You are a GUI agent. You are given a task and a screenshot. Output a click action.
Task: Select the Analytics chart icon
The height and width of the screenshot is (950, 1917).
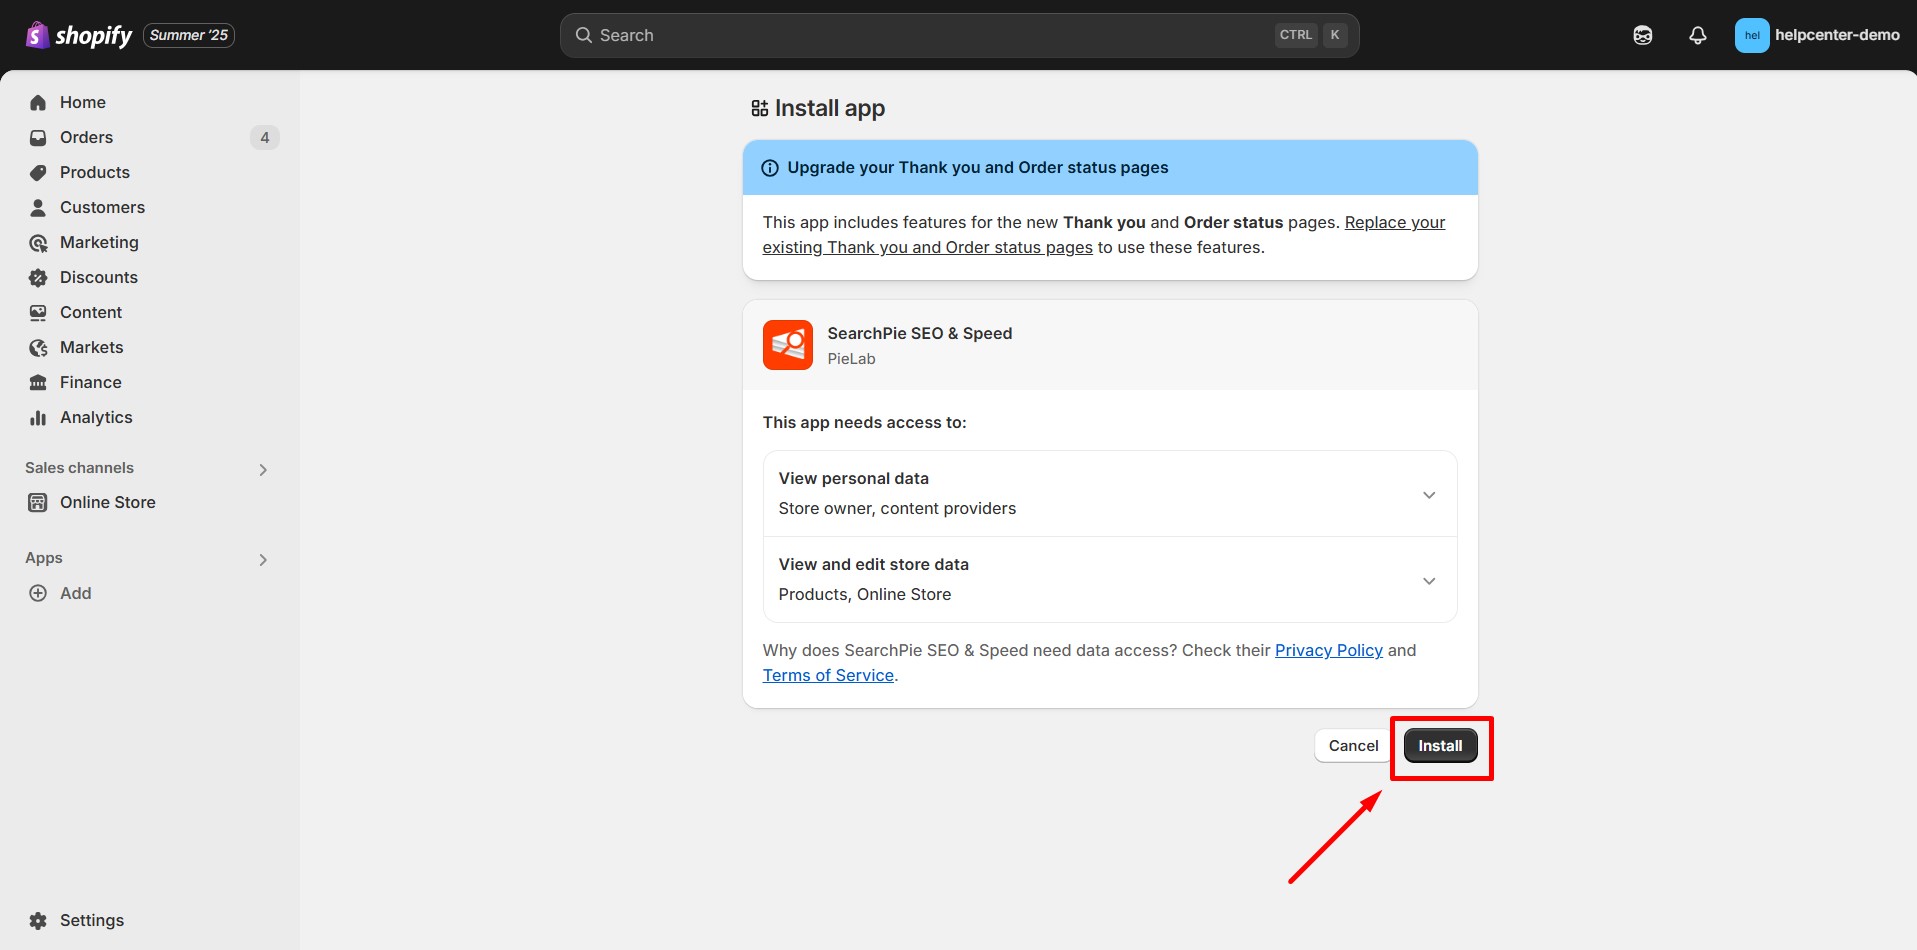point(37,417)
